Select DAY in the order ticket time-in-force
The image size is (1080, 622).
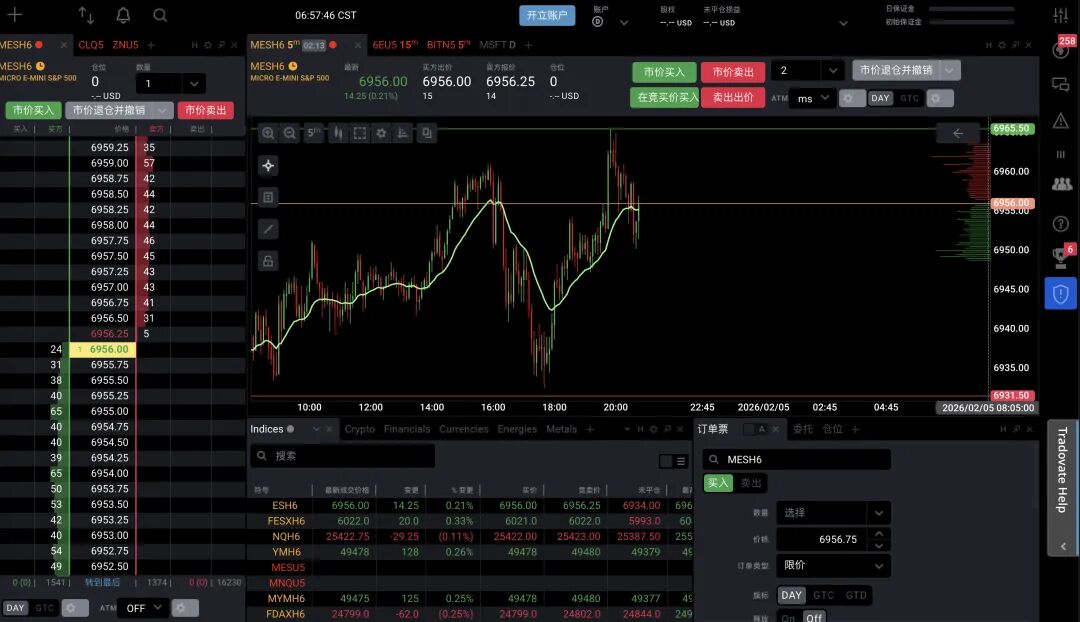coord(791,595)
